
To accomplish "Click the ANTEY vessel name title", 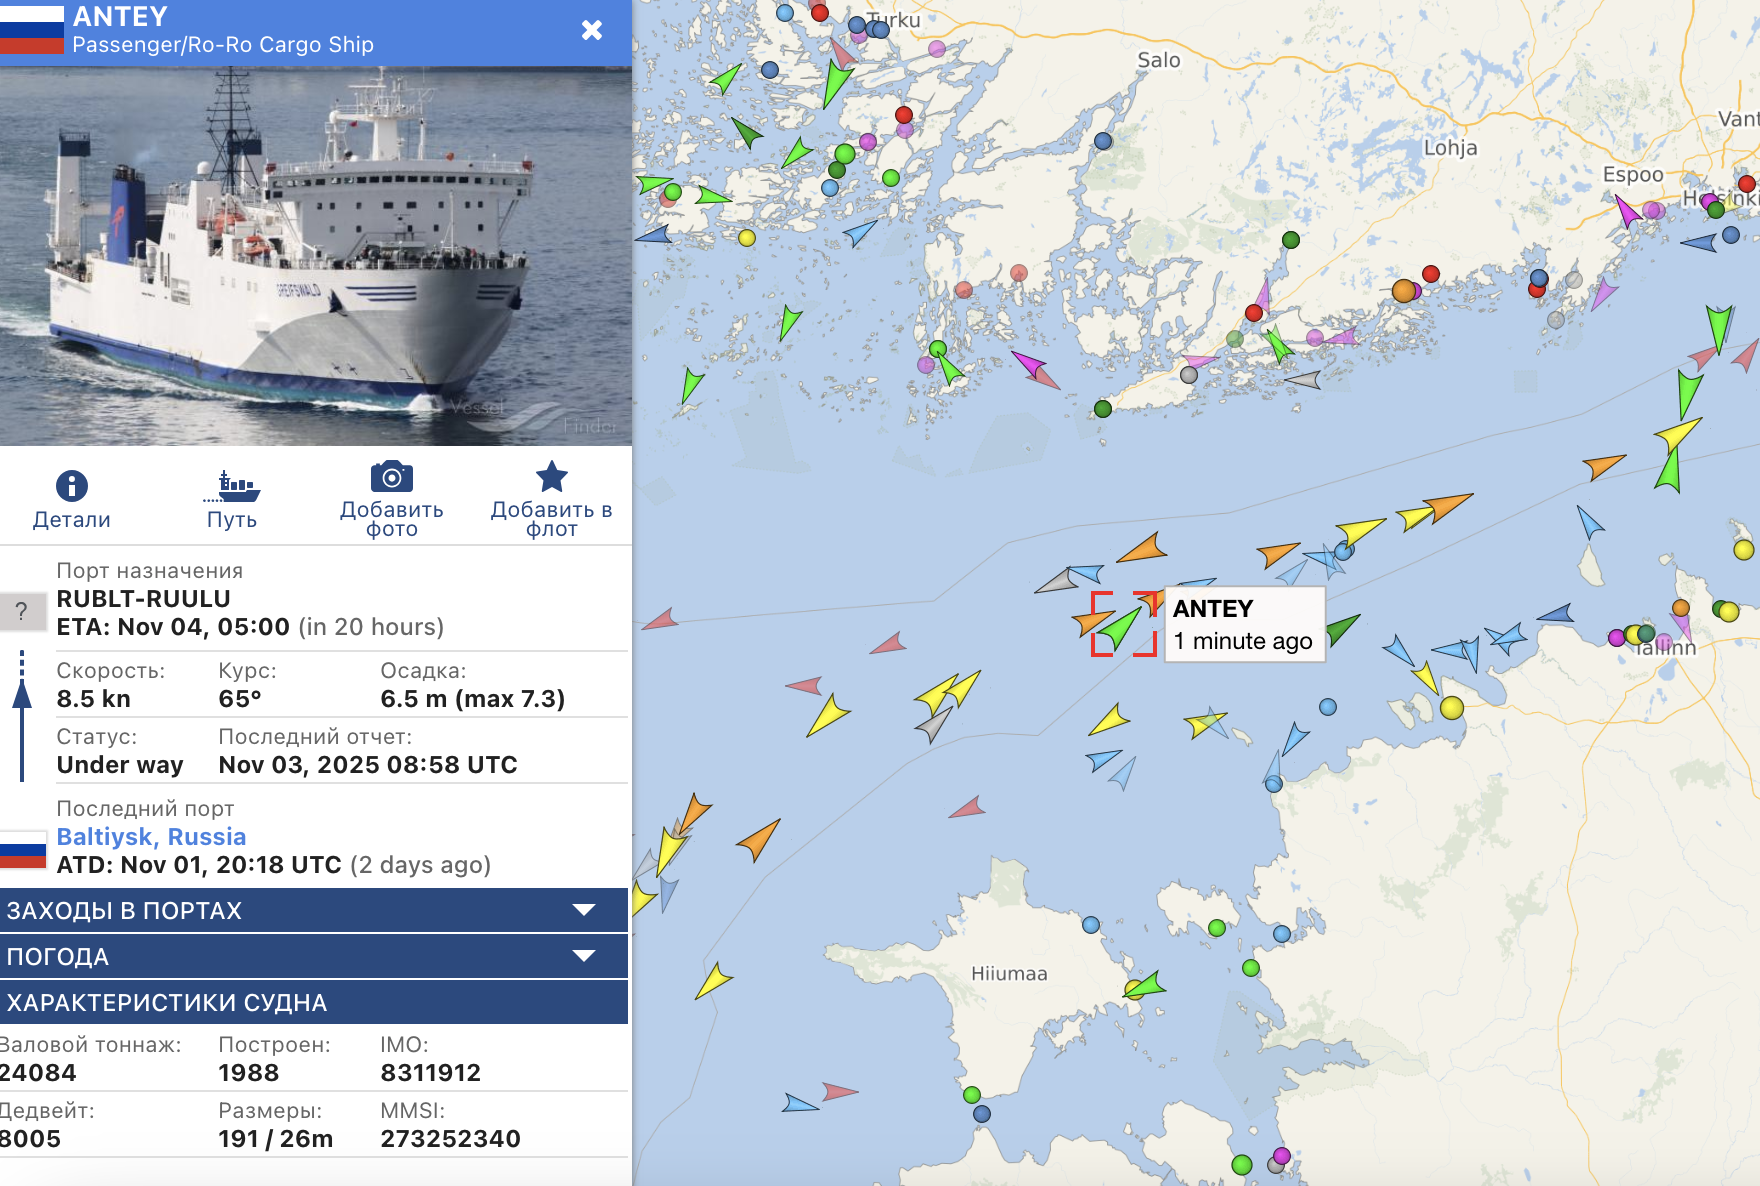I will [x=120, y=17].
